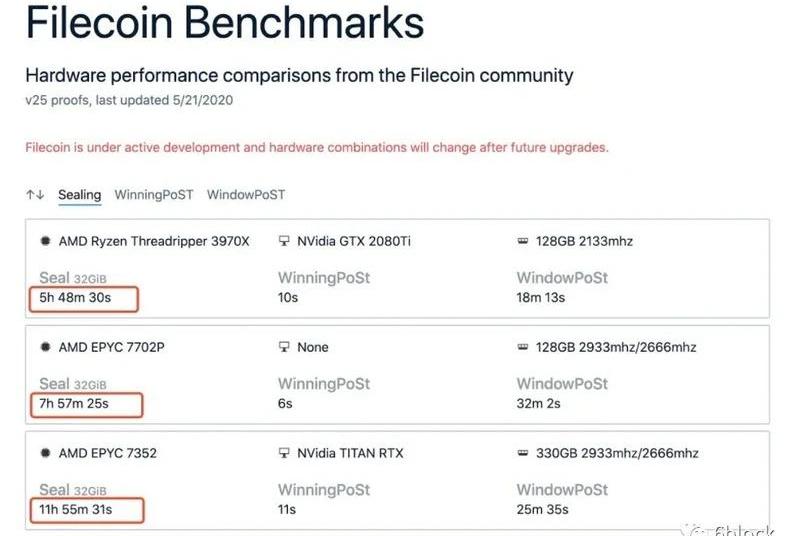
Task: Click the sort arrows icon
Action: pyautogui.click(x=35, y=195)
